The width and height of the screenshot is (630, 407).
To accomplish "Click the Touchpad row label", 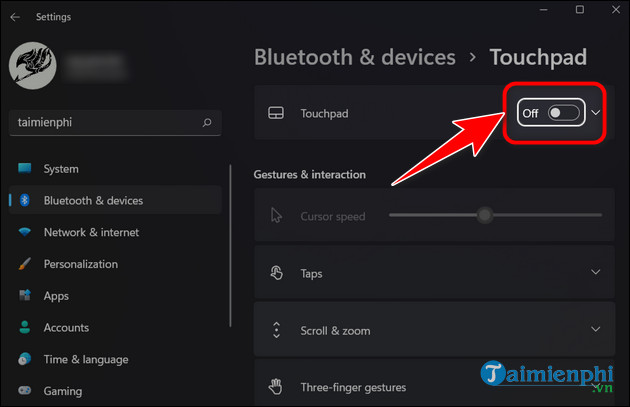I will (325, 114).
